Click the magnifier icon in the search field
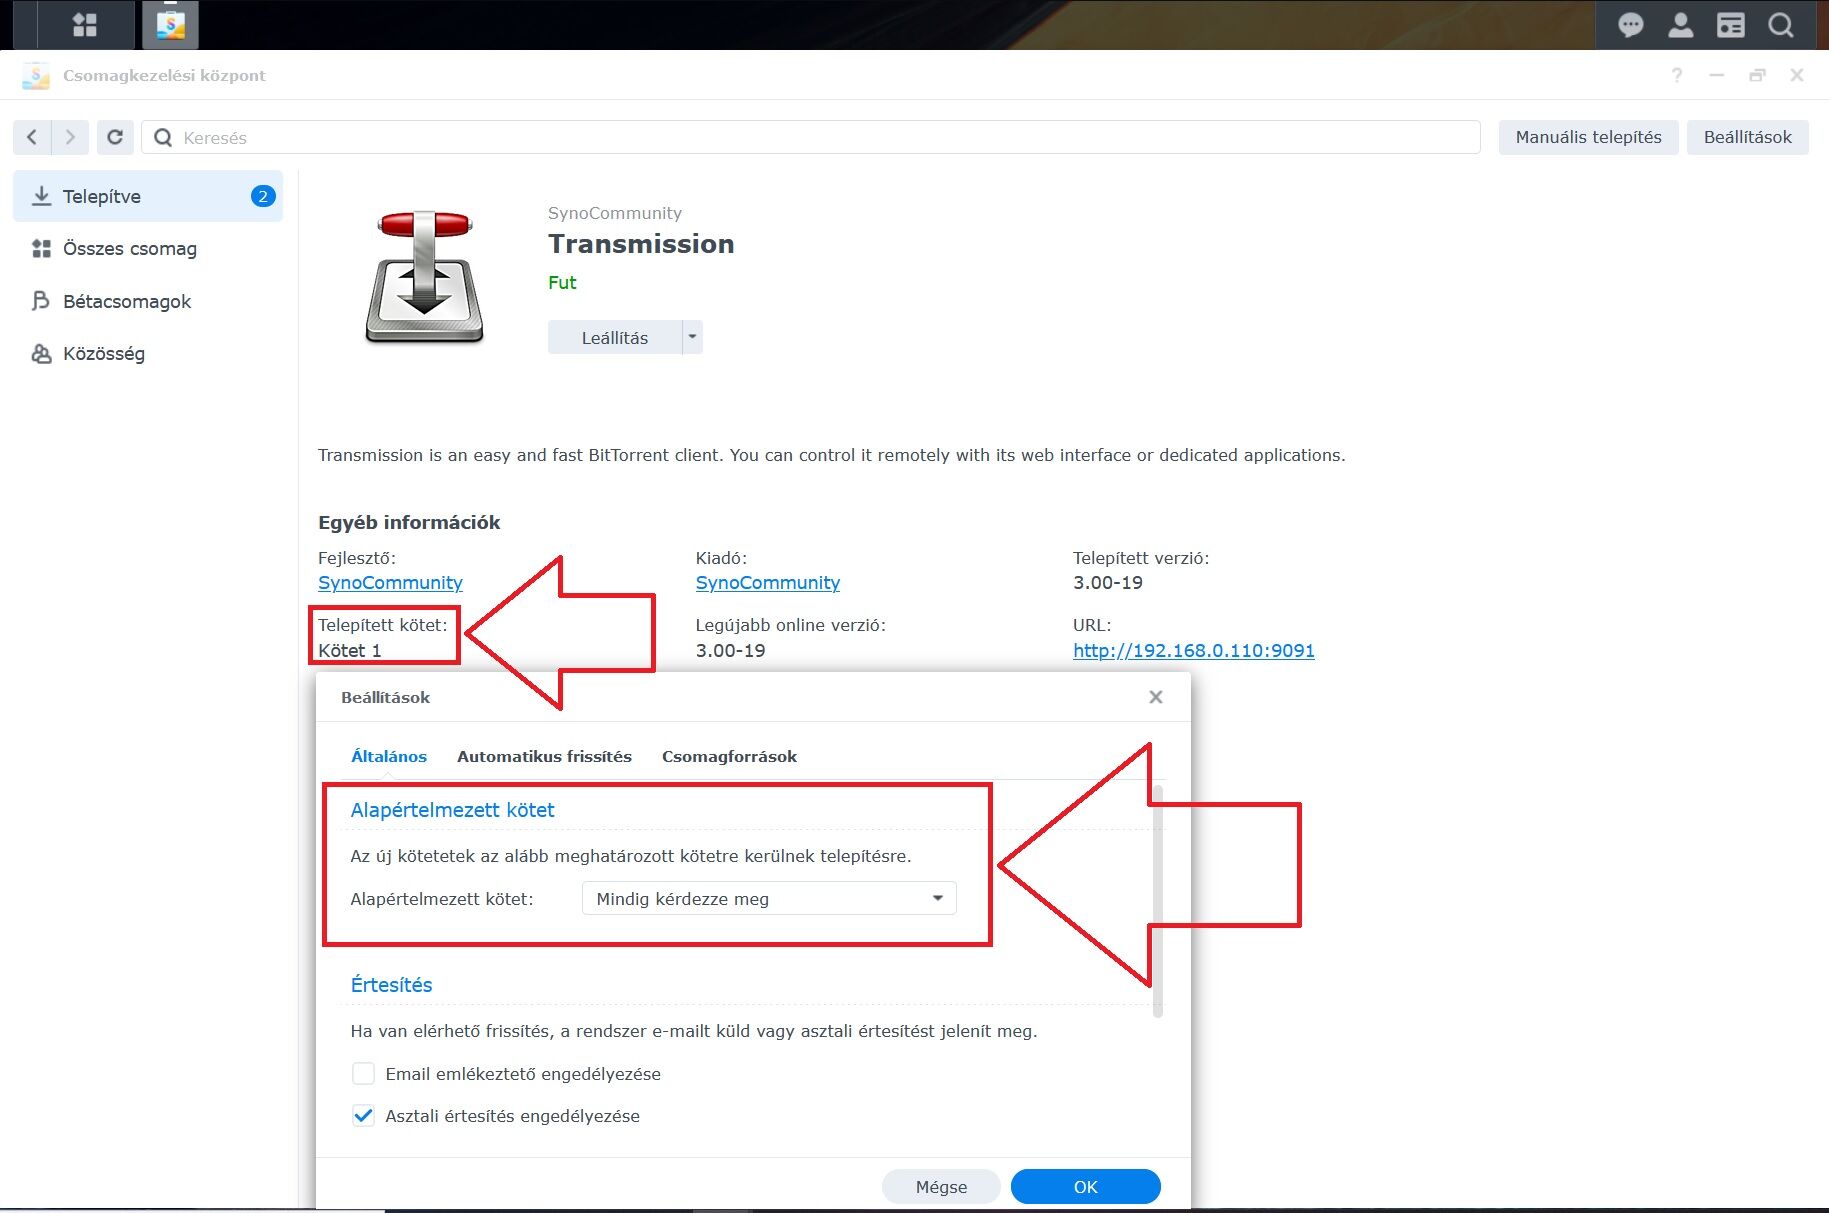 click(164, 137)
